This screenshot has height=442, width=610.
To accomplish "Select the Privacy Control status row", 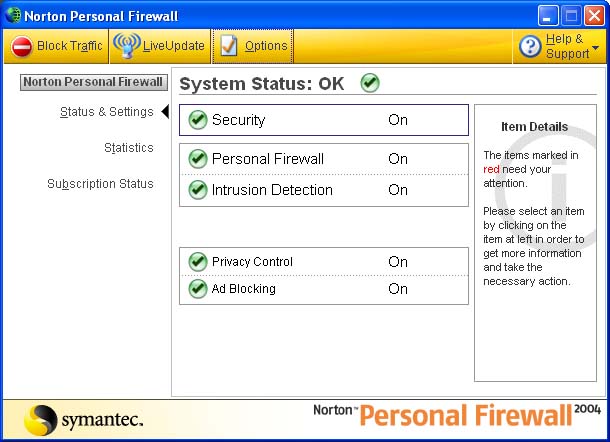I will [323, 262].
